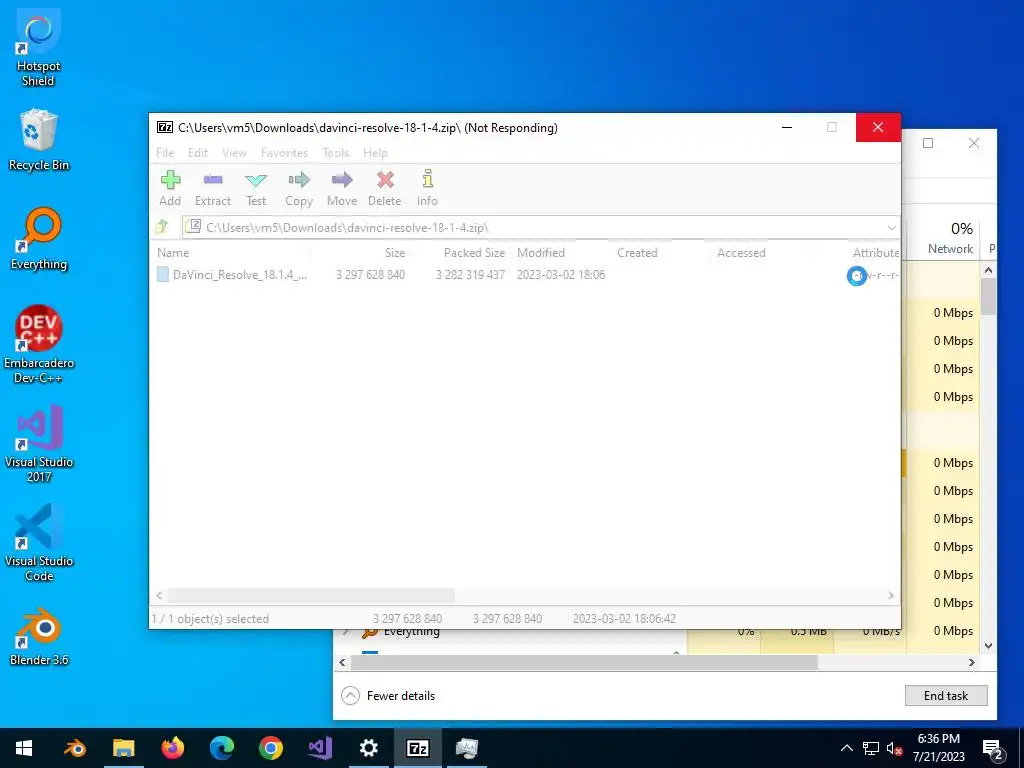This screenshot has height=768, width=1024.
Task: Click the muted volume tray icon
Action: 894,749
